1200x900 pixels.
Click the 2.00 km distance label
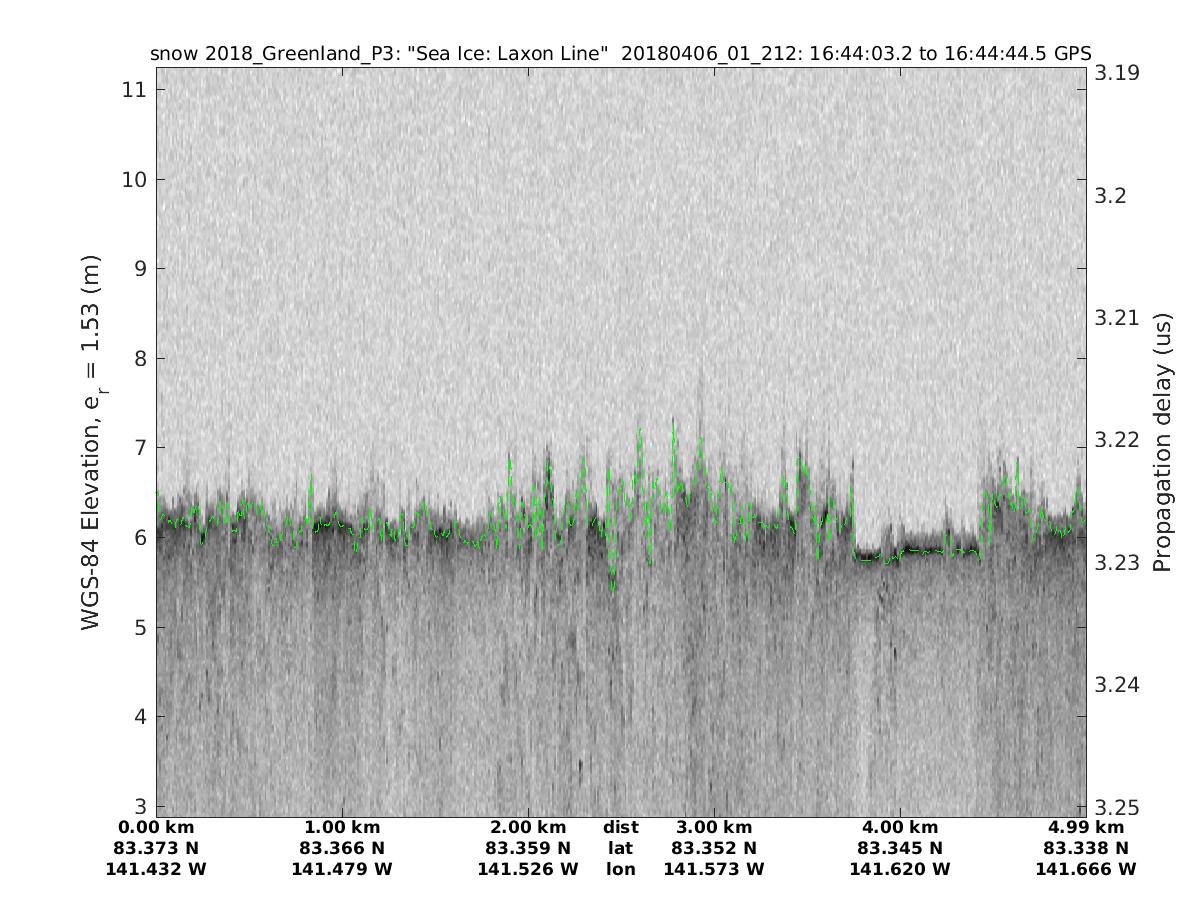[x=528, y=828]
